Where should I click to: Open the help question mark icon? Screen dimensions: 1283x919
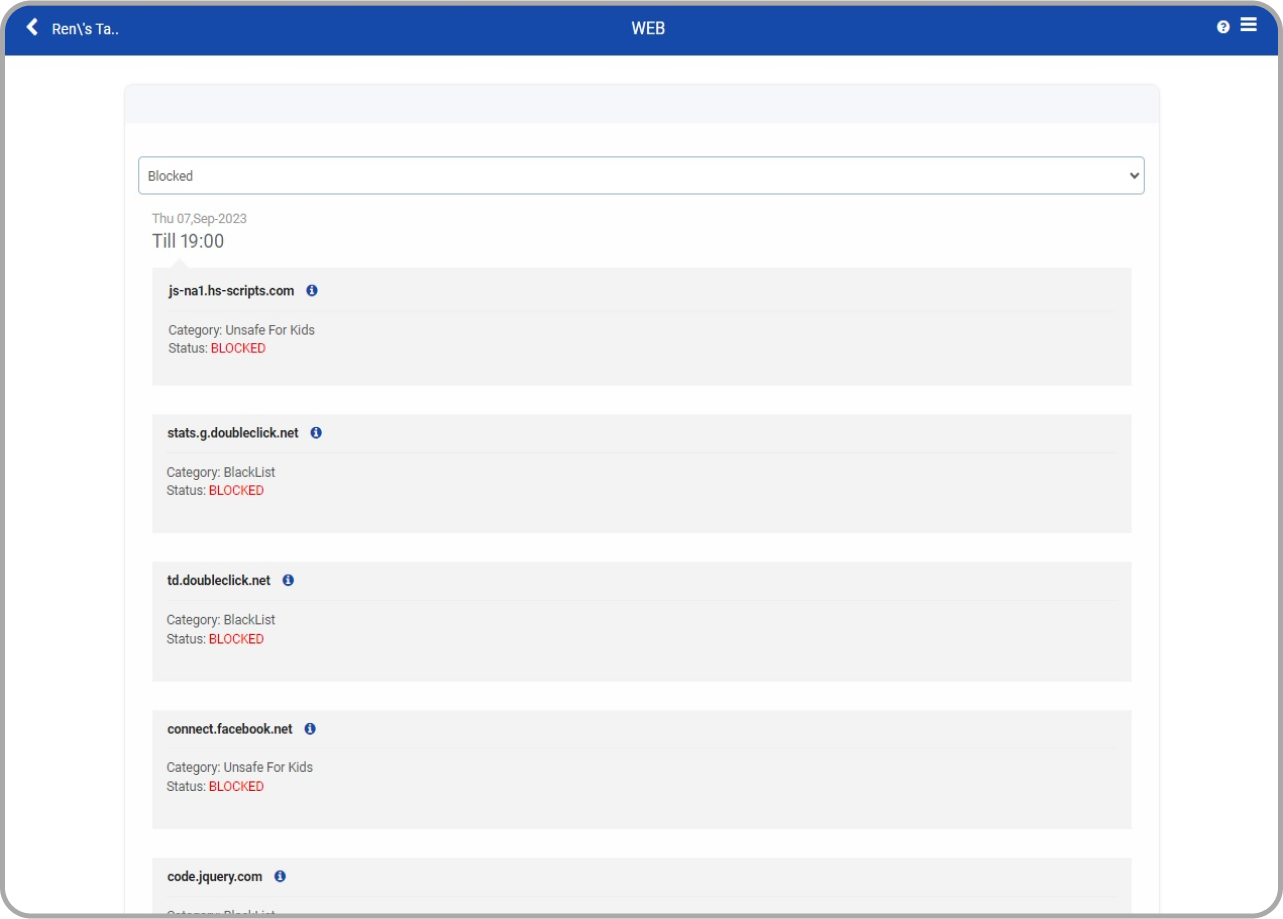pyautogui.click(x=1223, y=27)
